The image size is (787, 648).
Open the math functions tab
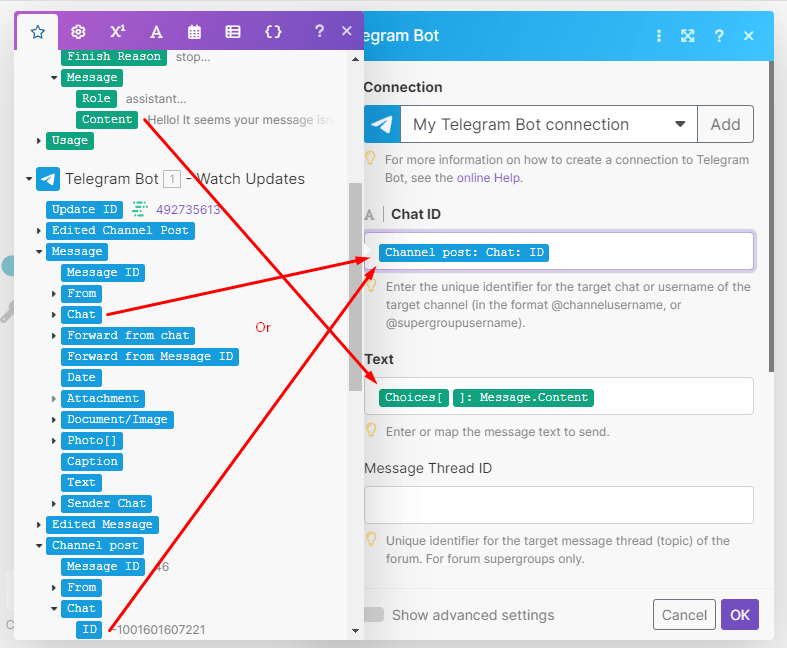click(x=117, y=31)
